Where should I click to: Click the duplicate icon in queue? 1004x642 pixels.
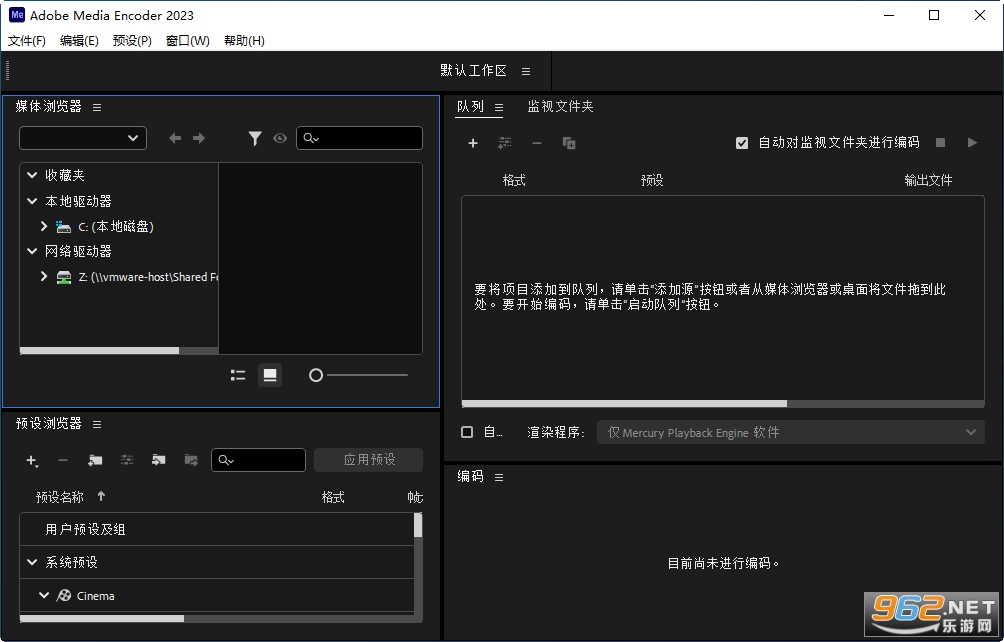pyautogui.click(x=569, y=143)
